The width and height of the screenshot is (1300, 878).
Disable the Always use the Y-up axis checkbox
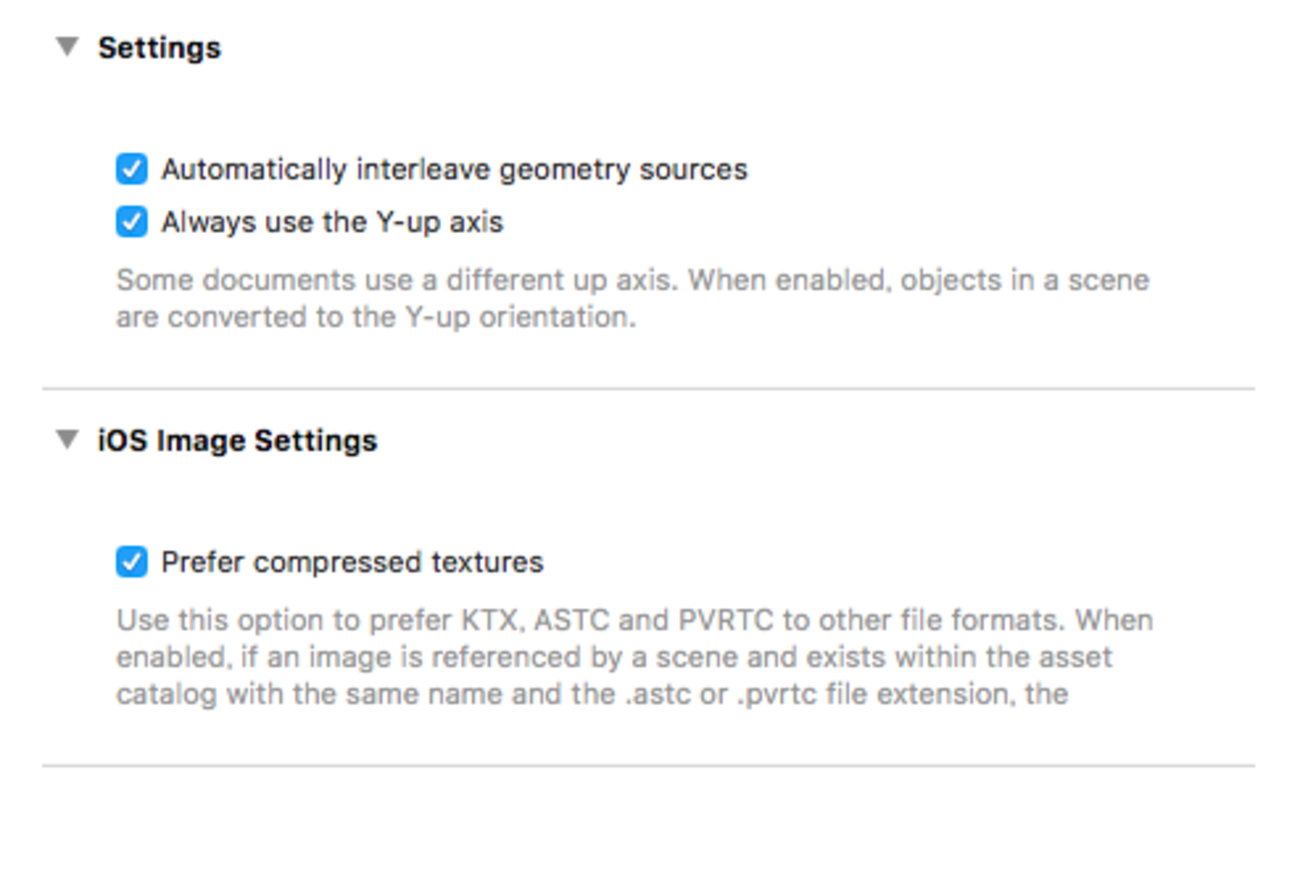click(131, 221)
